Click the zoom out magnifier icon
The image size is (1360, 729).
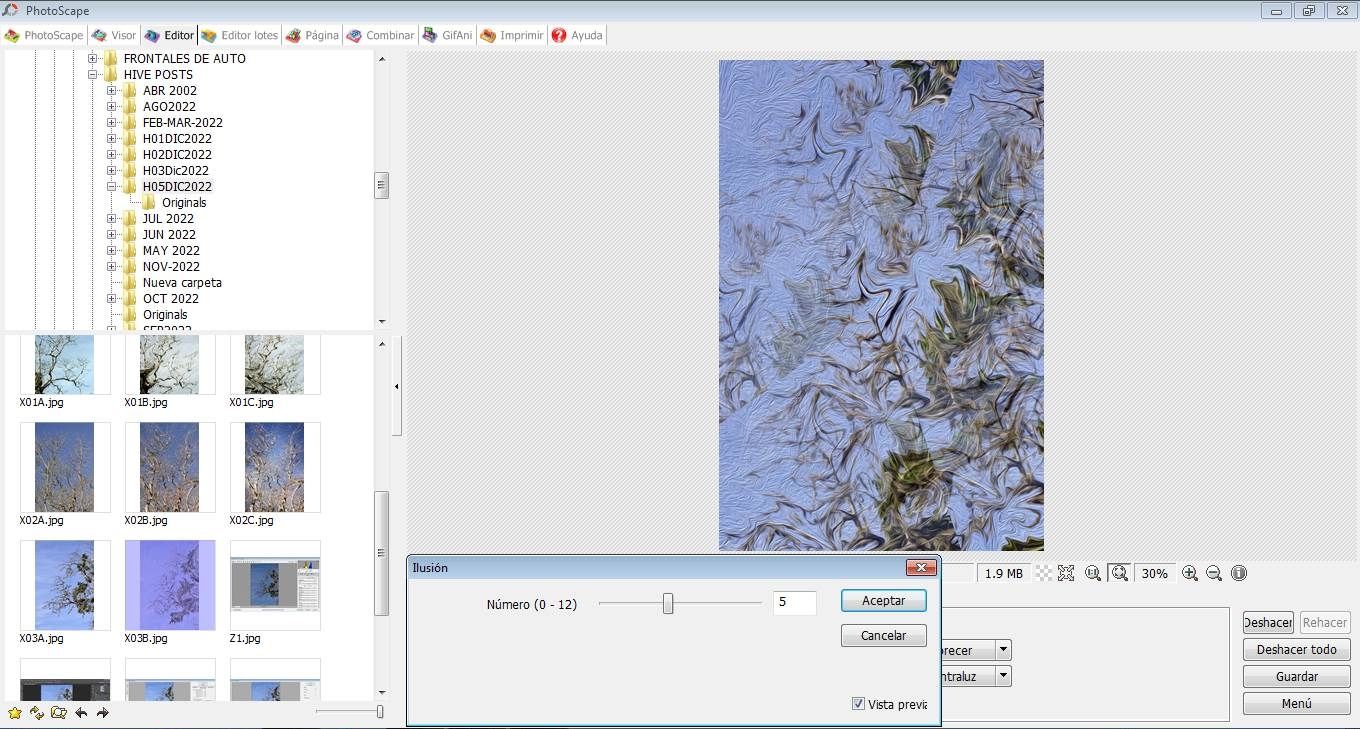[1214, 573]
